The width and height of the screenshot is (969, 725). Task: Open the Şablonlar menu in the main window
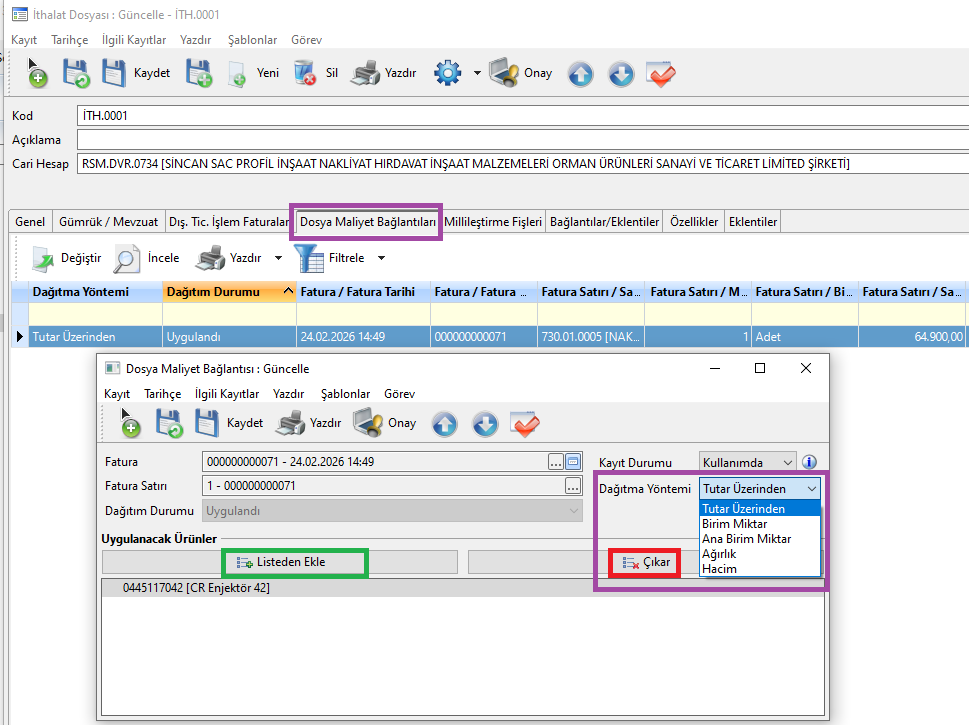252,40
